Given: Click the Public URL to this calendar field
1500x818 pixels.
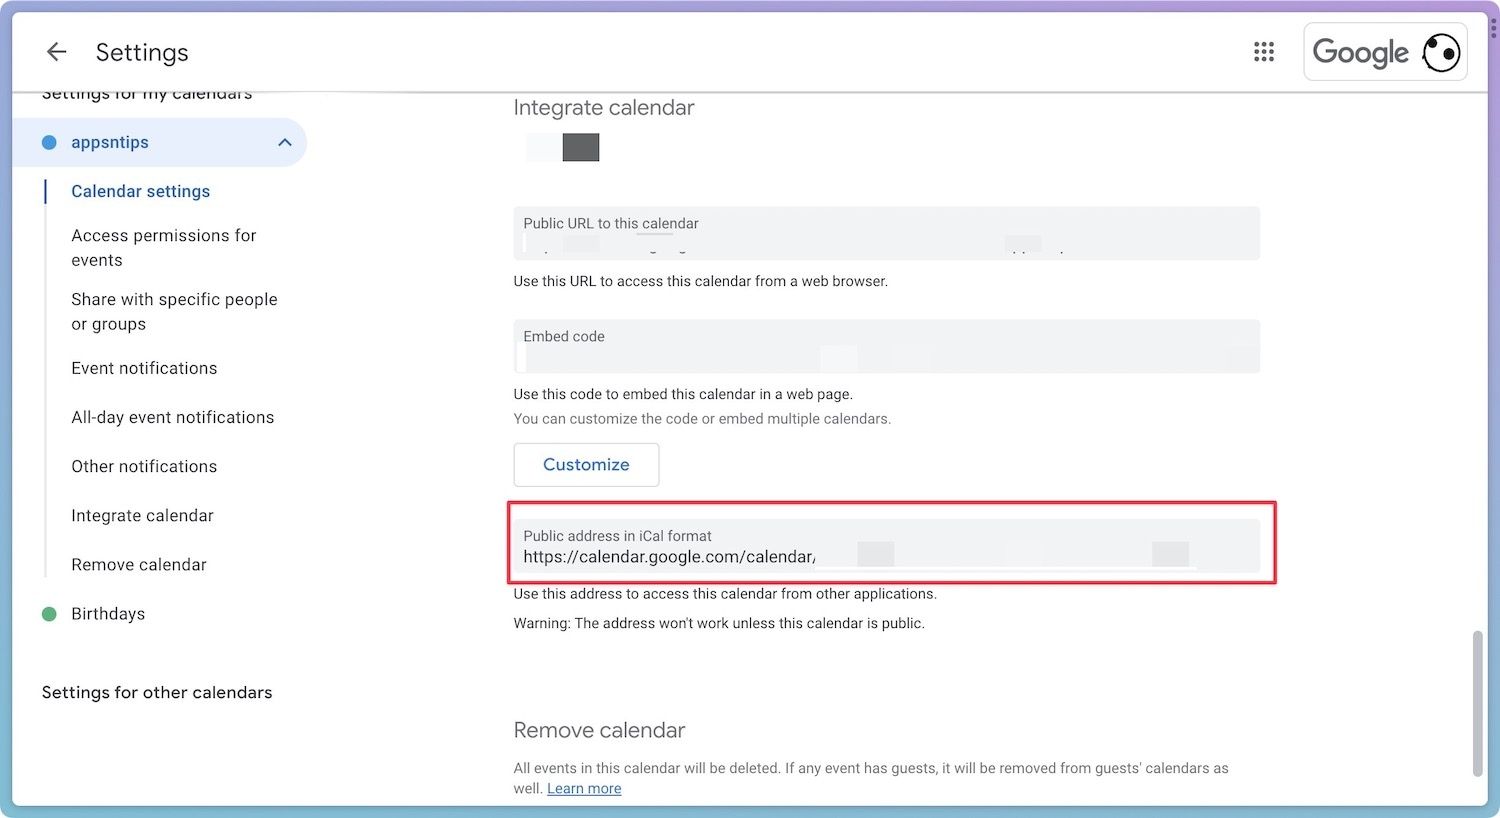Looking at the screenshot, I should click(886, 233).
